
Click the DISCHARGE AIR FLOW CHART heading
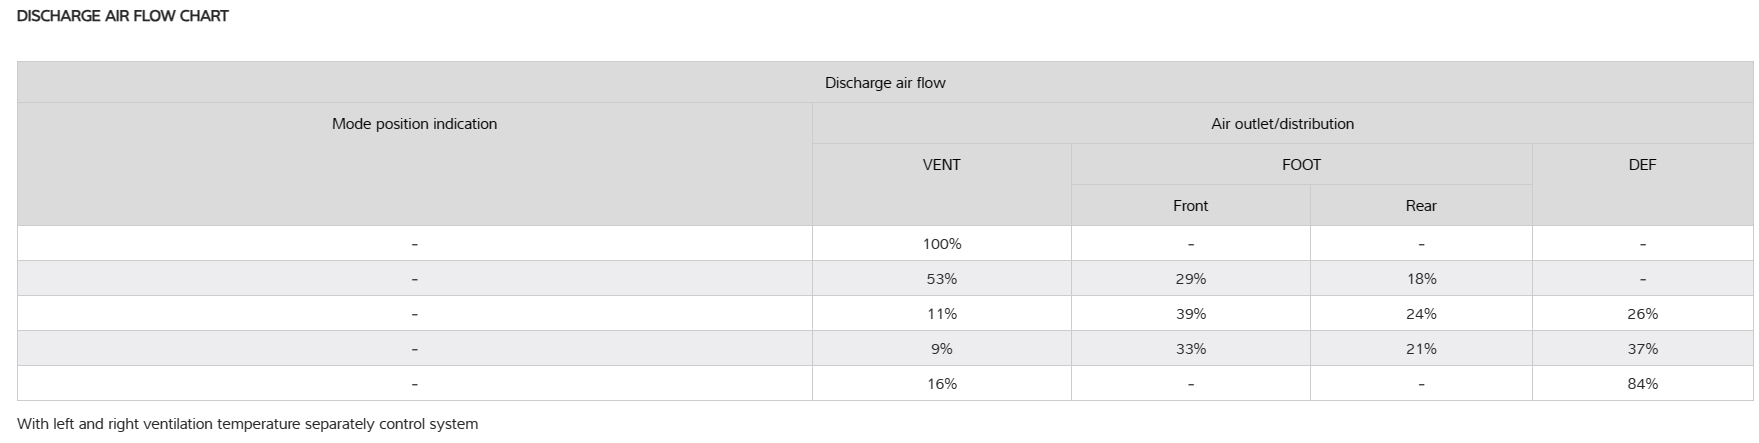(x=123, y=16)
